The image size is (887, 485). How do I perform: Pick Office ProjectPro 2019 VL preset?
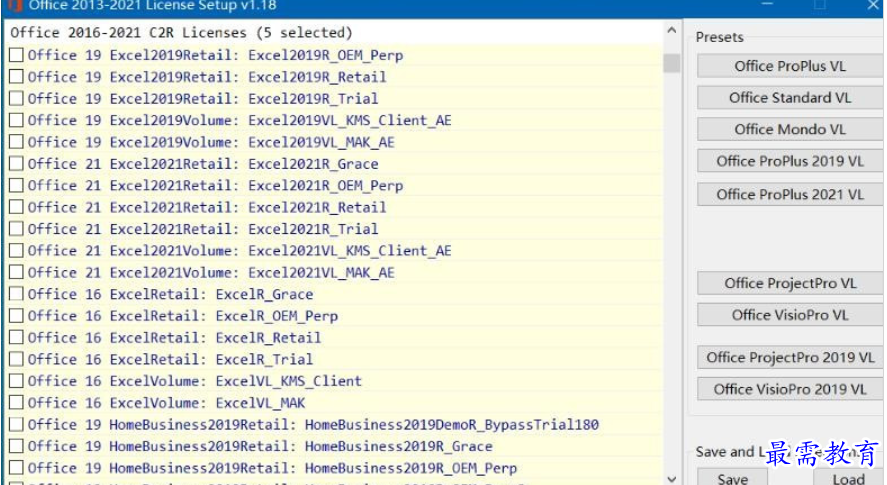point(790,358)
